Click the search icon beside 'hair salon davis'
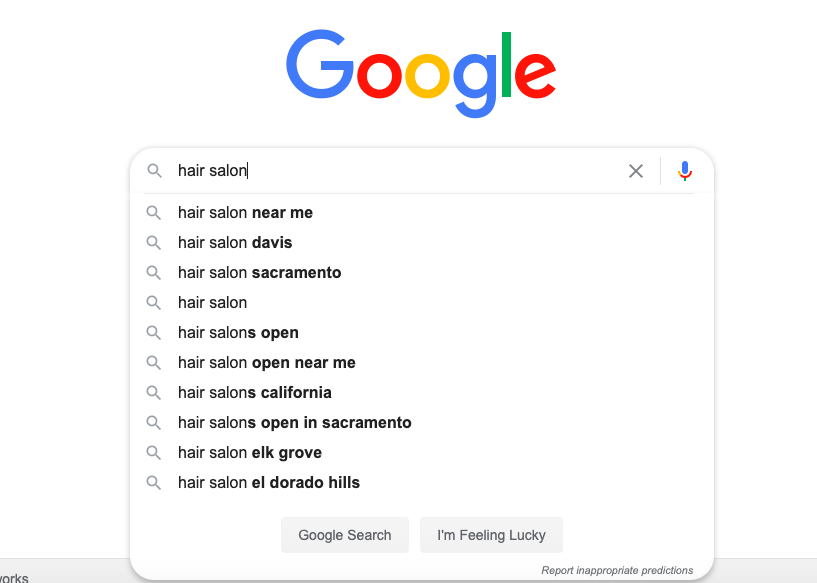The height and width of the screenshot is (583, 817). click(x=154, y=242)
